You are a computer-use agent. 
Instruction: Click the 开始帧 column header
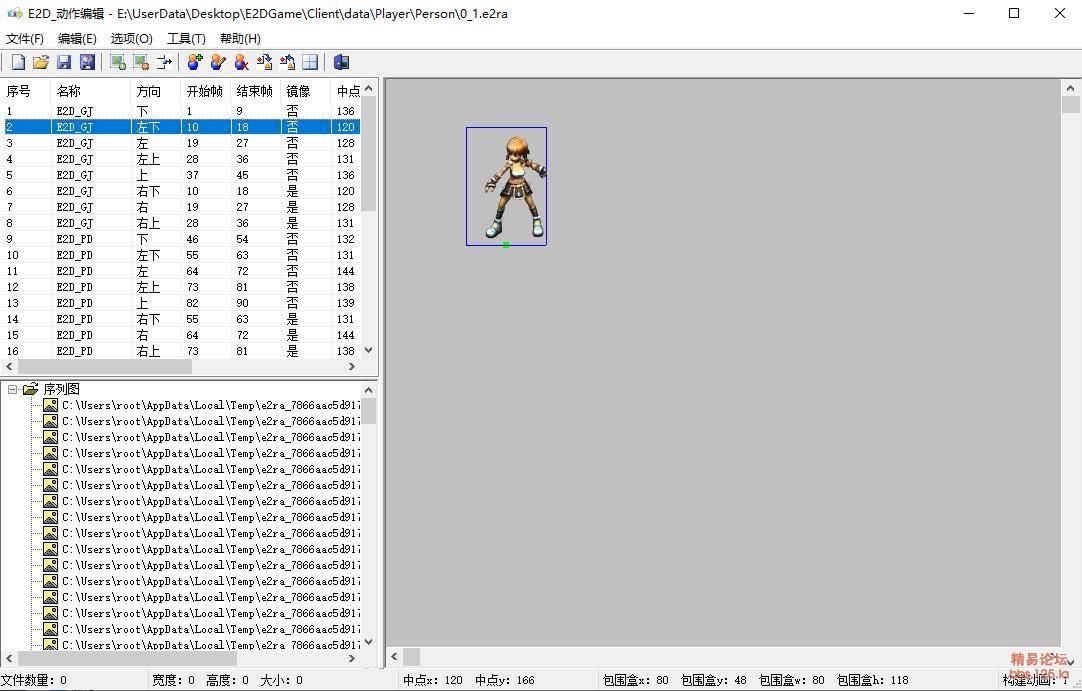[x=204, y=91]
